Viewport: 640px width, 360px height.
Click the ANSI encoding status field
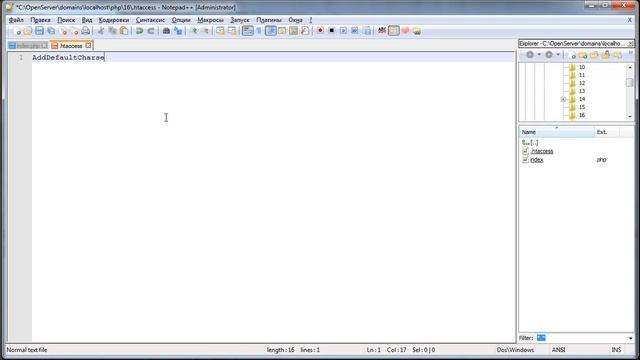558,350
